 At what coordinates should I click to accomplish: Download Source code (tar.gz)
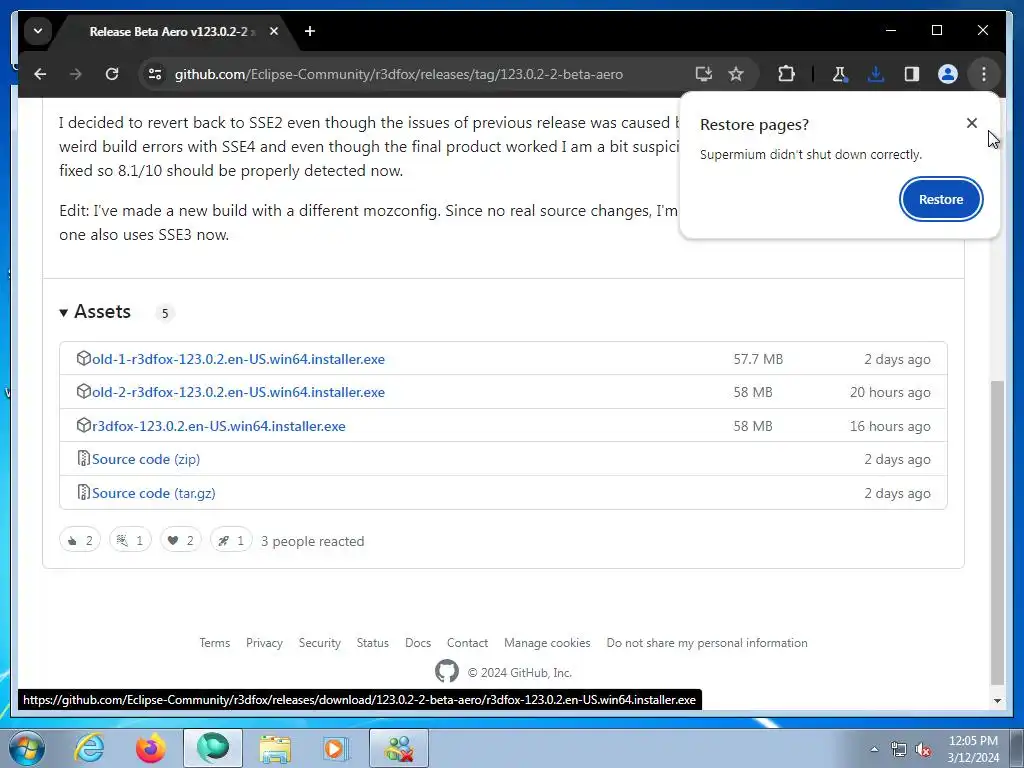(x=153, y=493)
